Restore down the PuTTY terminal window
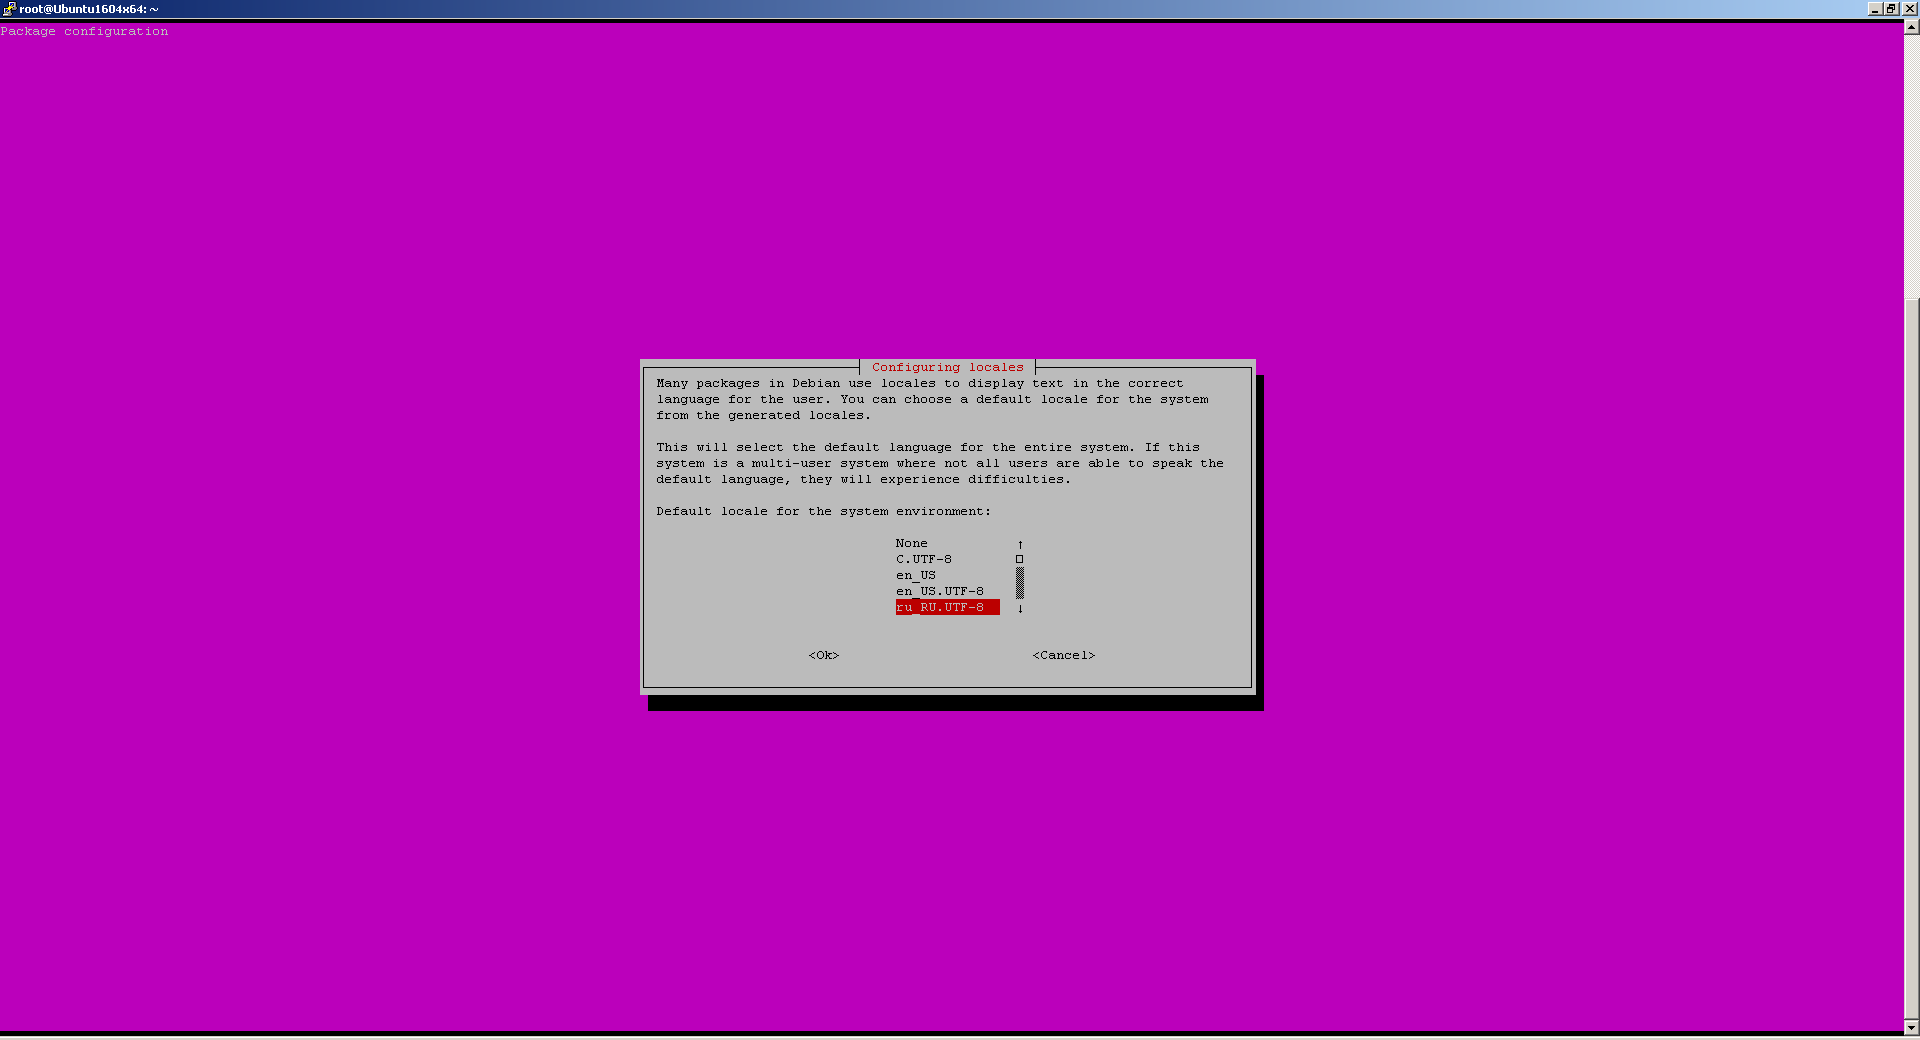 (1891, 9)
